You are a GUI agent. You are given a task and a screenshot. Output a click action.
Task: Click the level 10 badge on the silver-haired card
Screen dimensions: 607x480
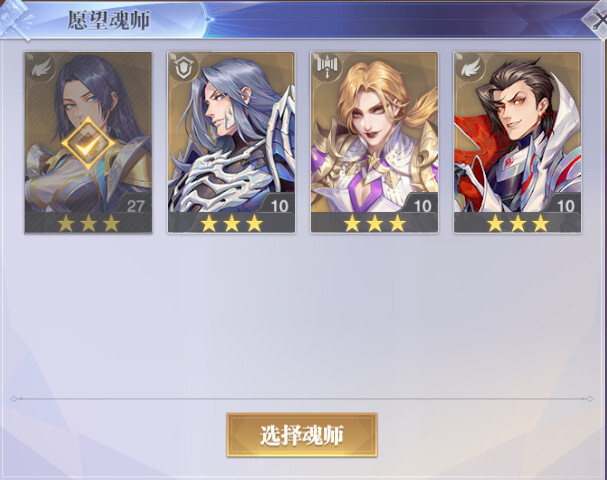pyautogui.click(x=279, y=206)
